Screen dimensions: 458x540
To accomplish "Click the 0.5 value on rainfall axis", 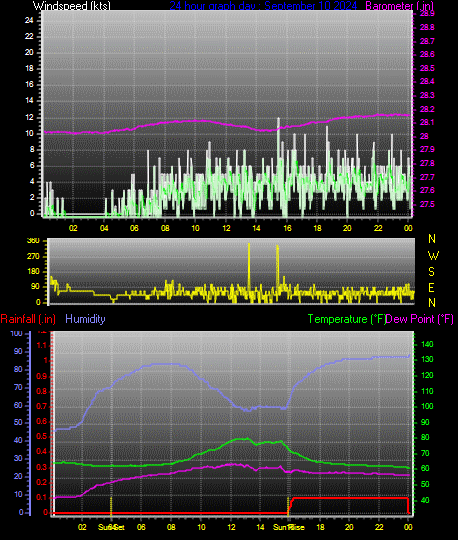I will click(41, 436).
